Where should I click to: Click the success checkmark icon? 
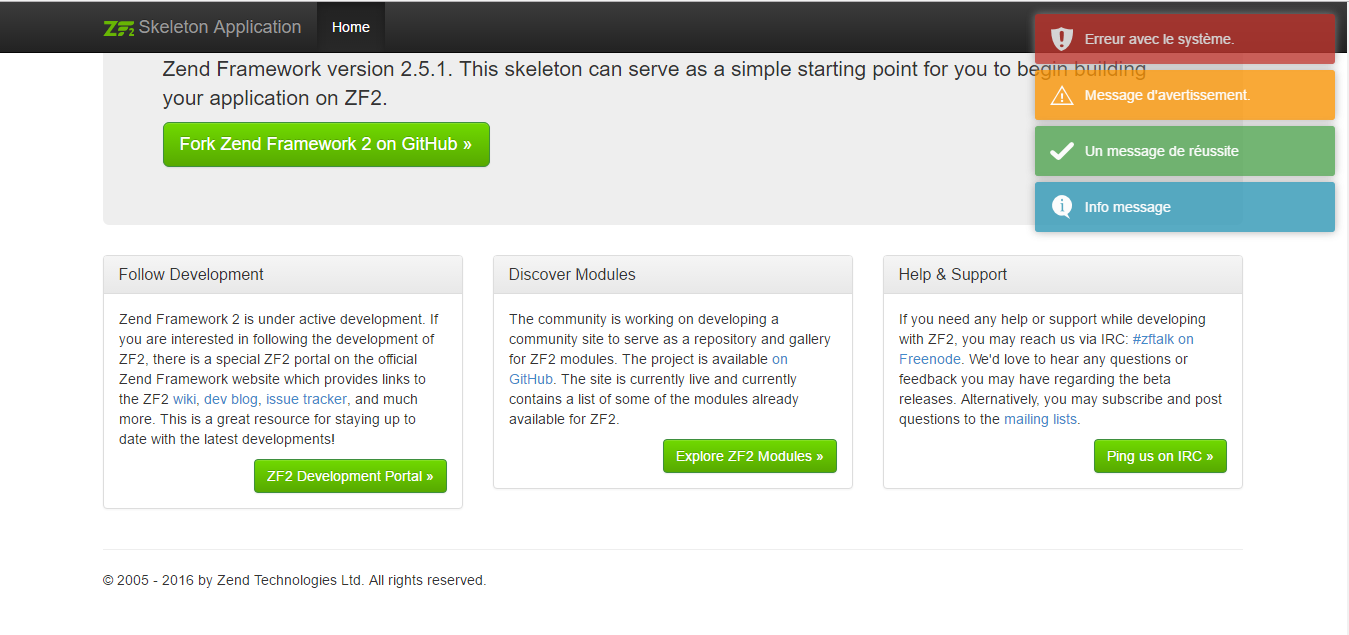(x=1062, y=151)
